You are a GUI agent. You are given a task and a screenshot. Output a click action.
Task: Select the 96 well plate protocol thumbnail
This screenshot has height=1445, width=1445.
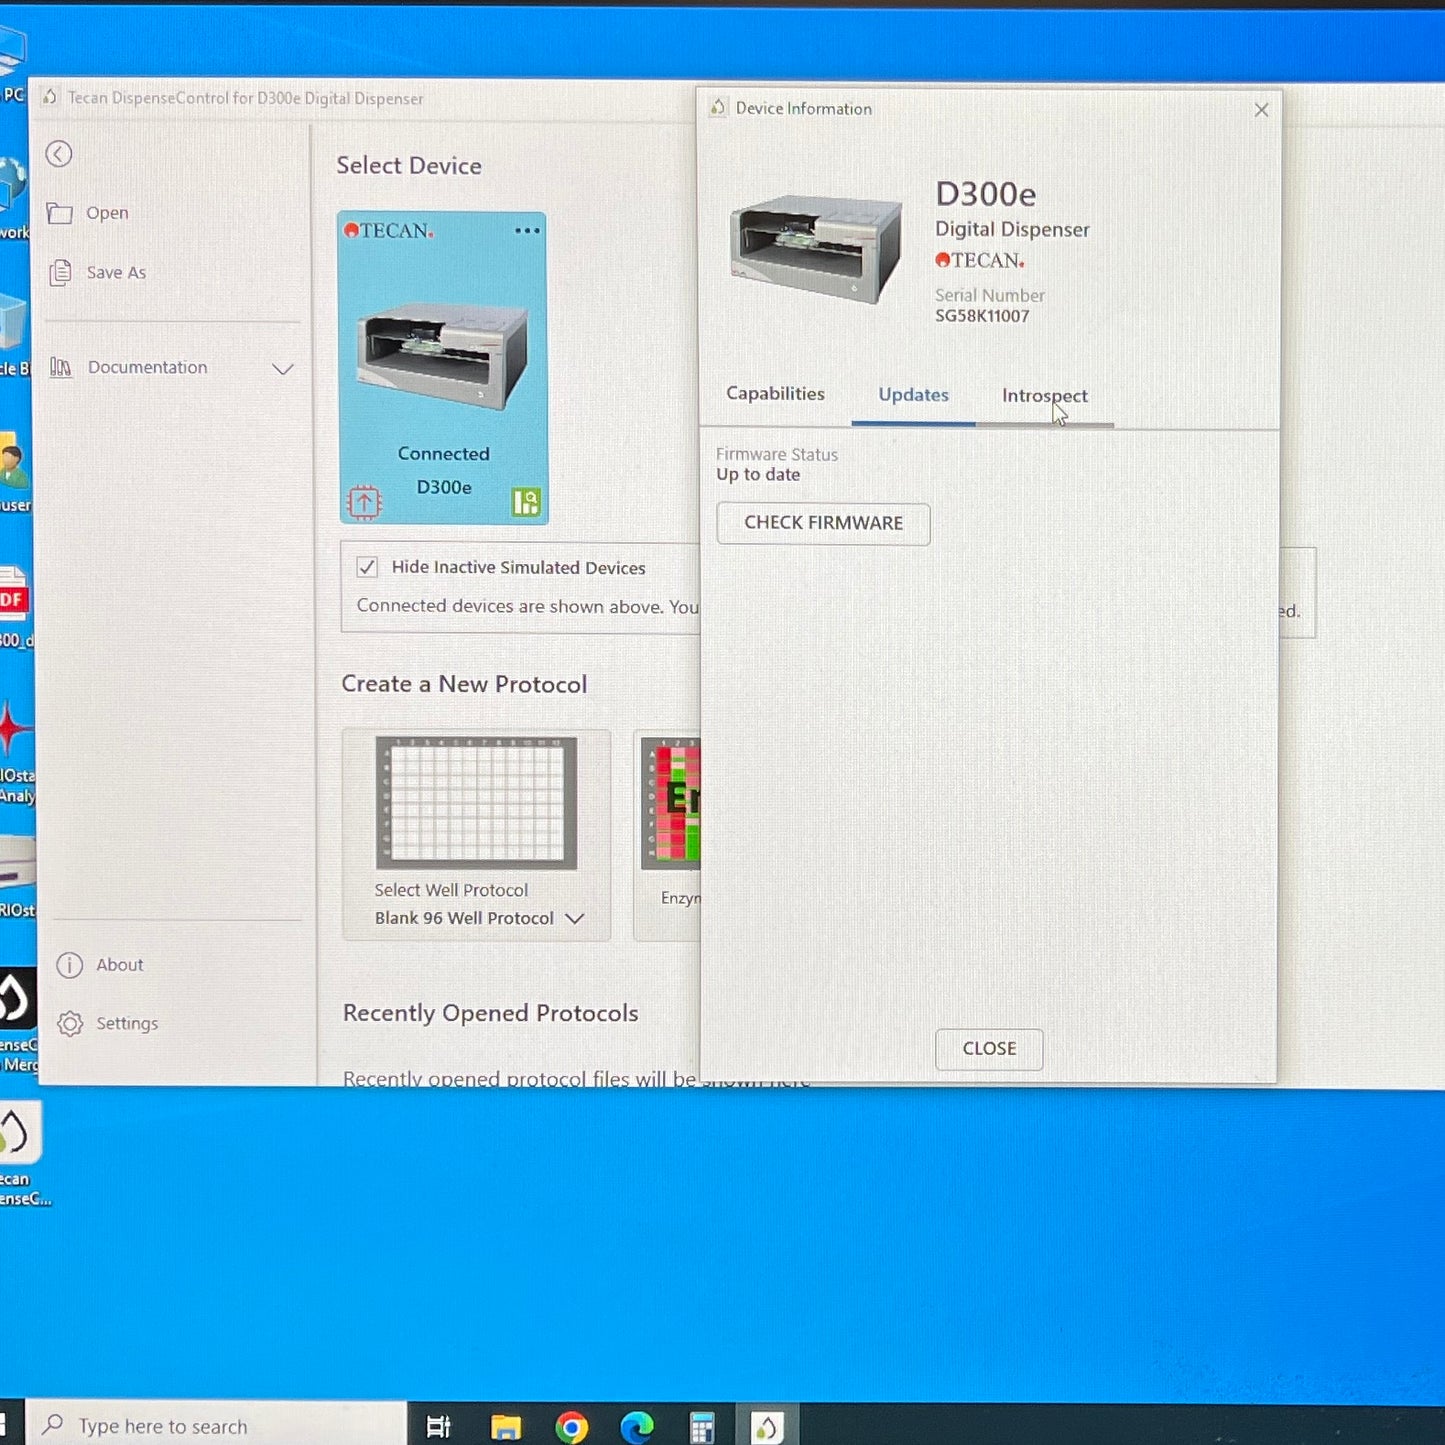point(476,803)
